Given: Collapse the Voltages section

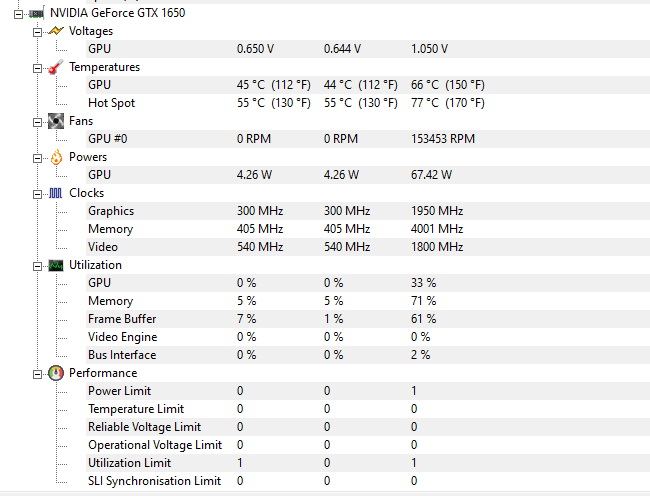Looking at the screenshot, I should (37, 32).
